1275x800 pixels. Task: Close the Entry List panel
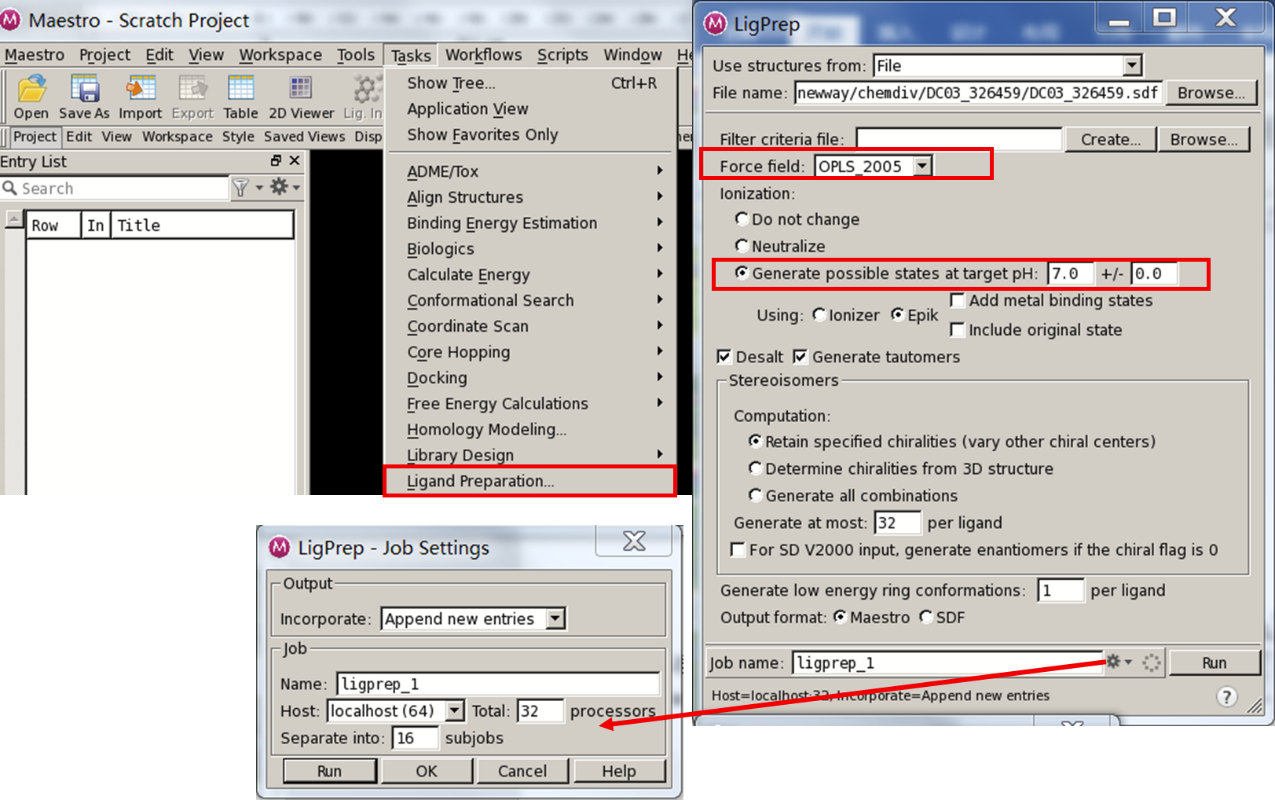click(x=294, y=161)
